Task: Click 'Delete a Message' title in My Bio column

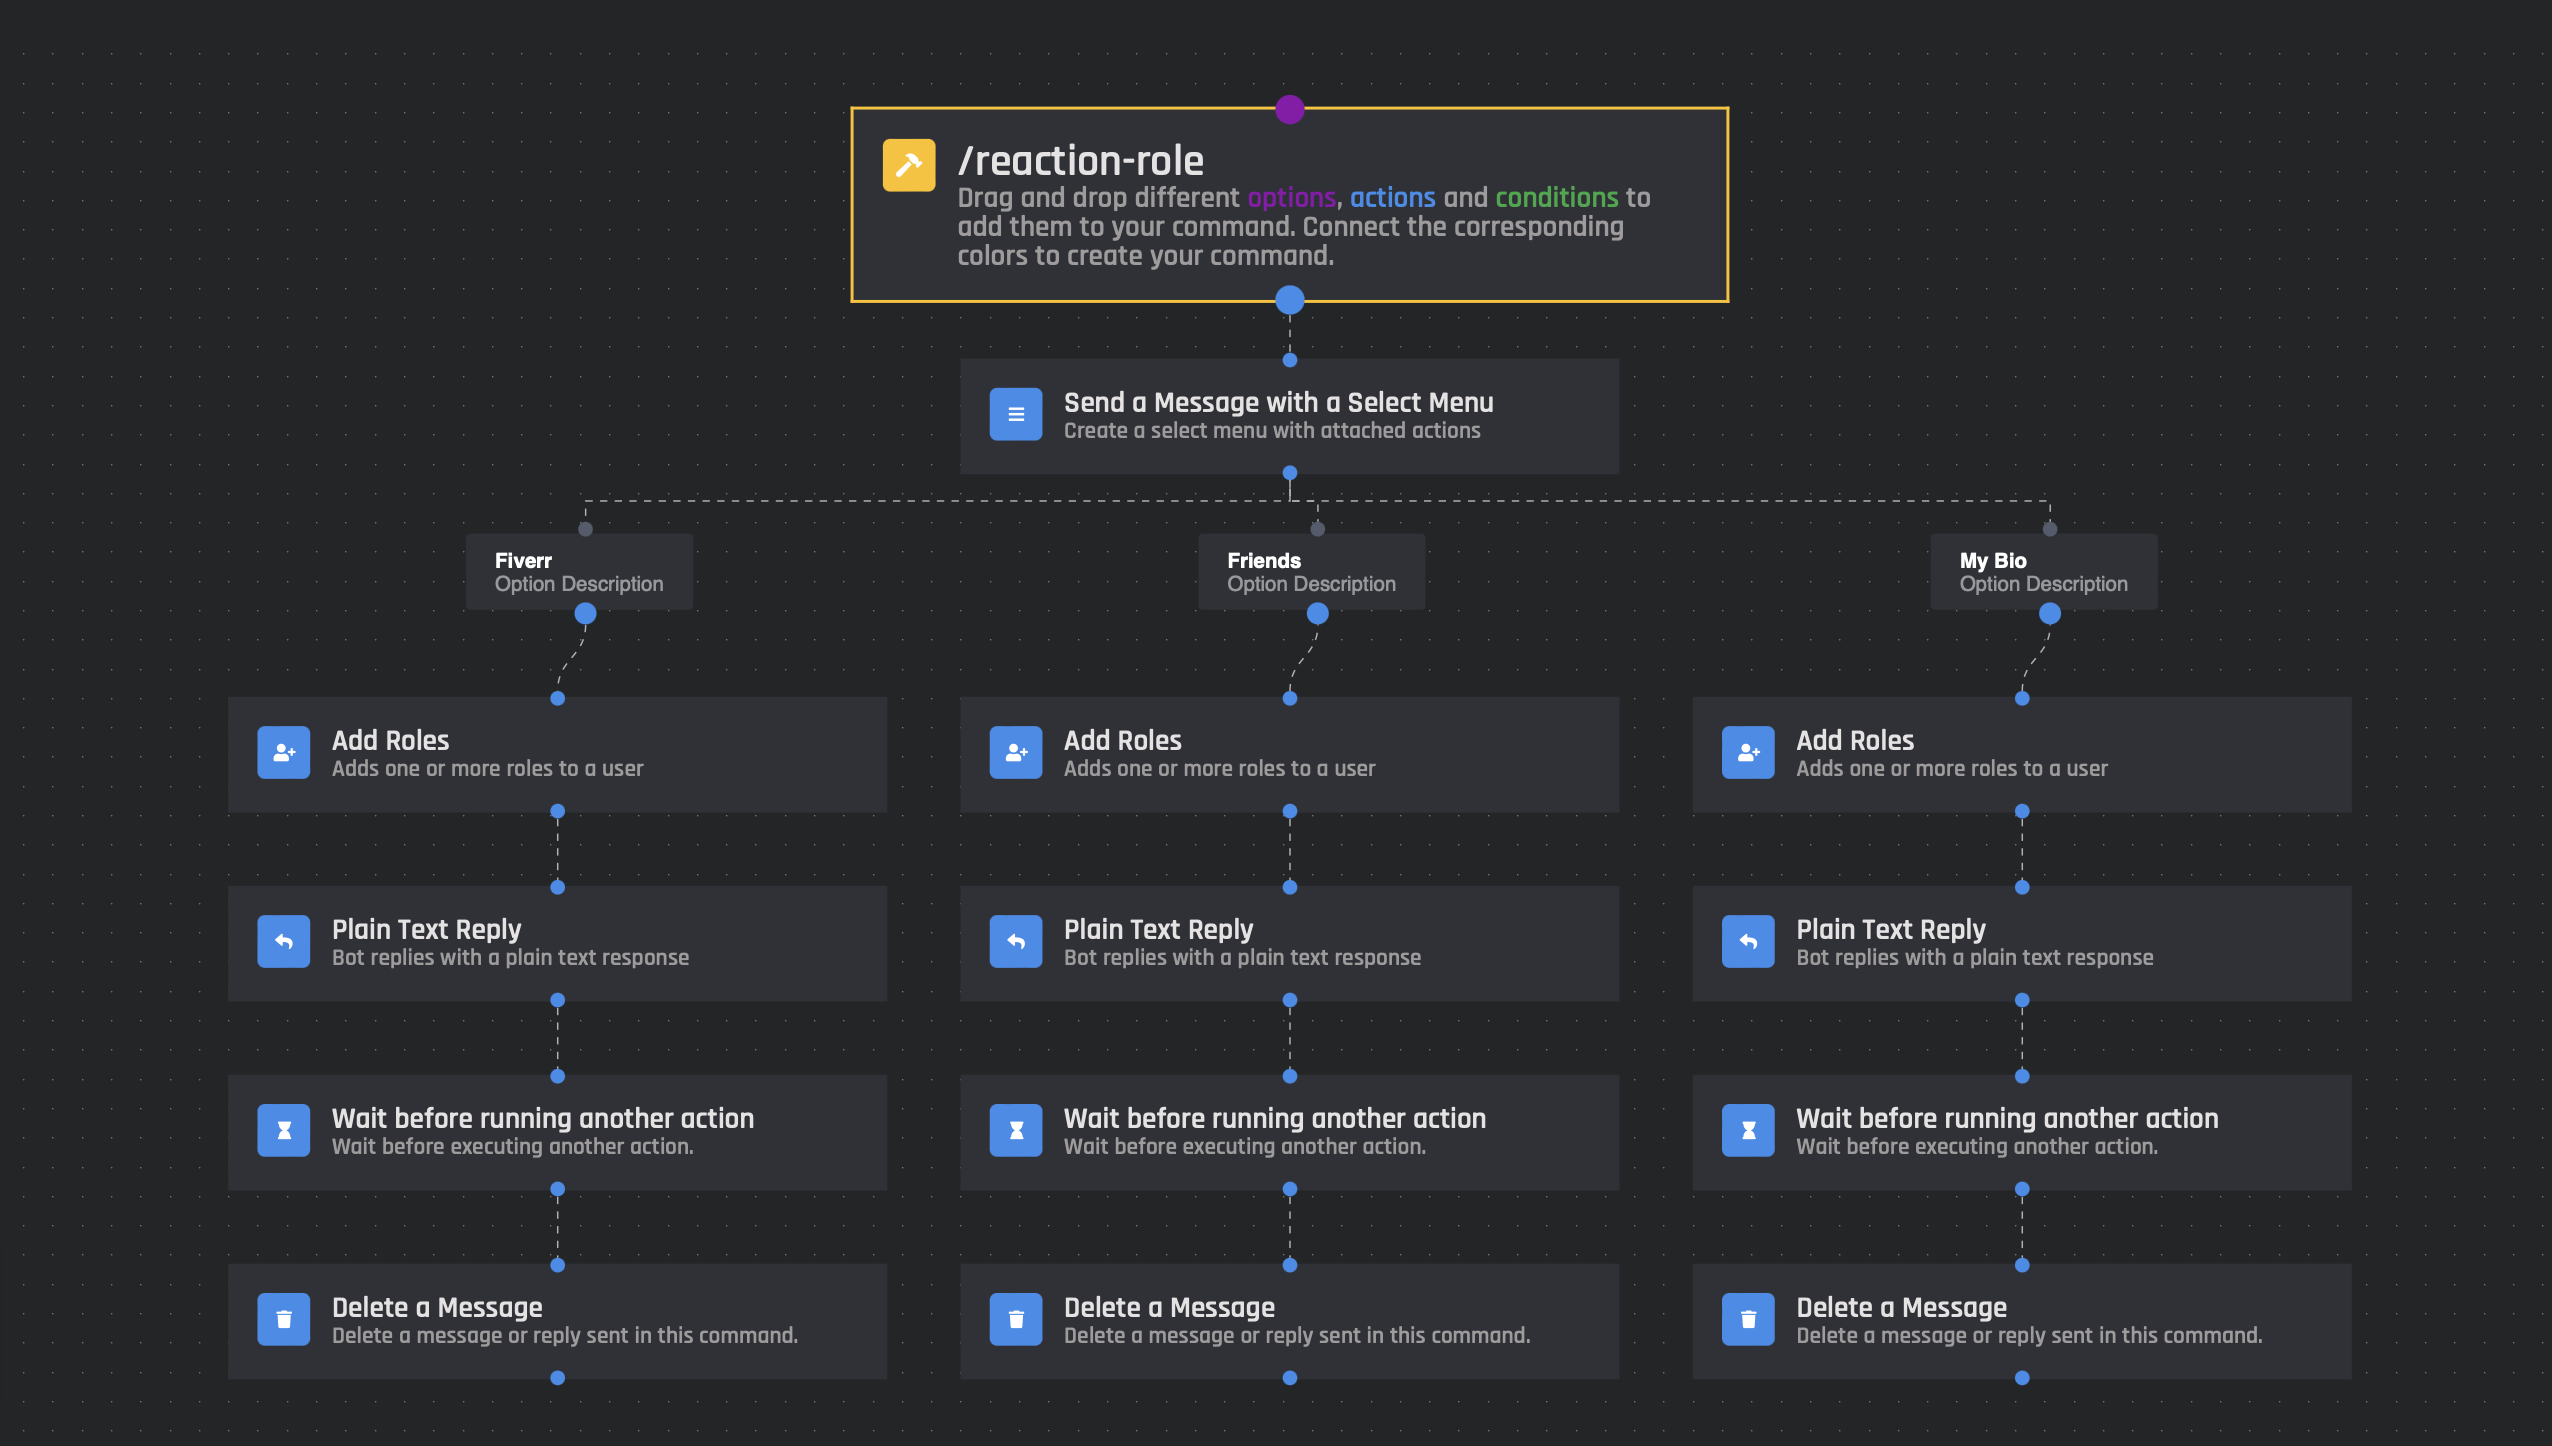Action: coord(1901,1307)
